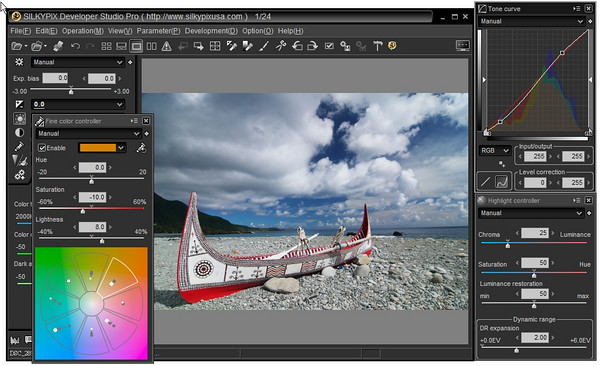The image size is (600, 366).
Task: Click the color wheel in Fine color controller
Action: tap(91, 304)
